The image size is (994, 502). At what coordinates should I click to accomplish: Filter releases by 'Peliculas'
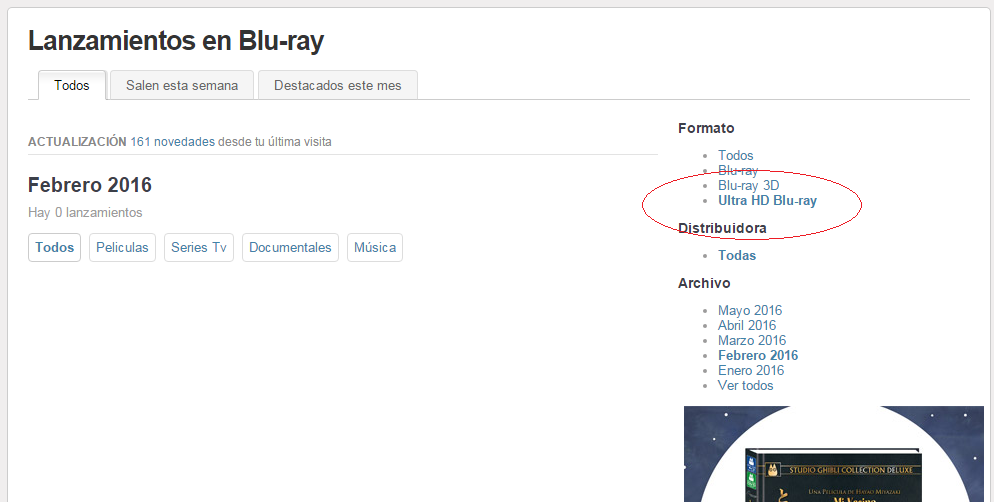coord(122,247)
